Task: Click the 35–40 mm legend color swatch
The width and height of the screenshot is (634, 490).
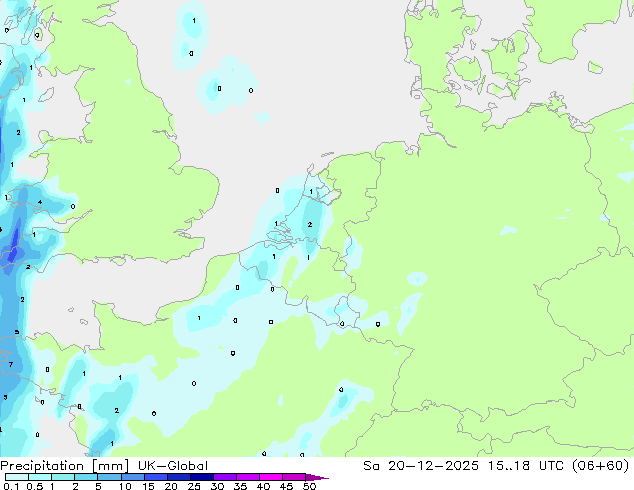Action: point(247,477)
